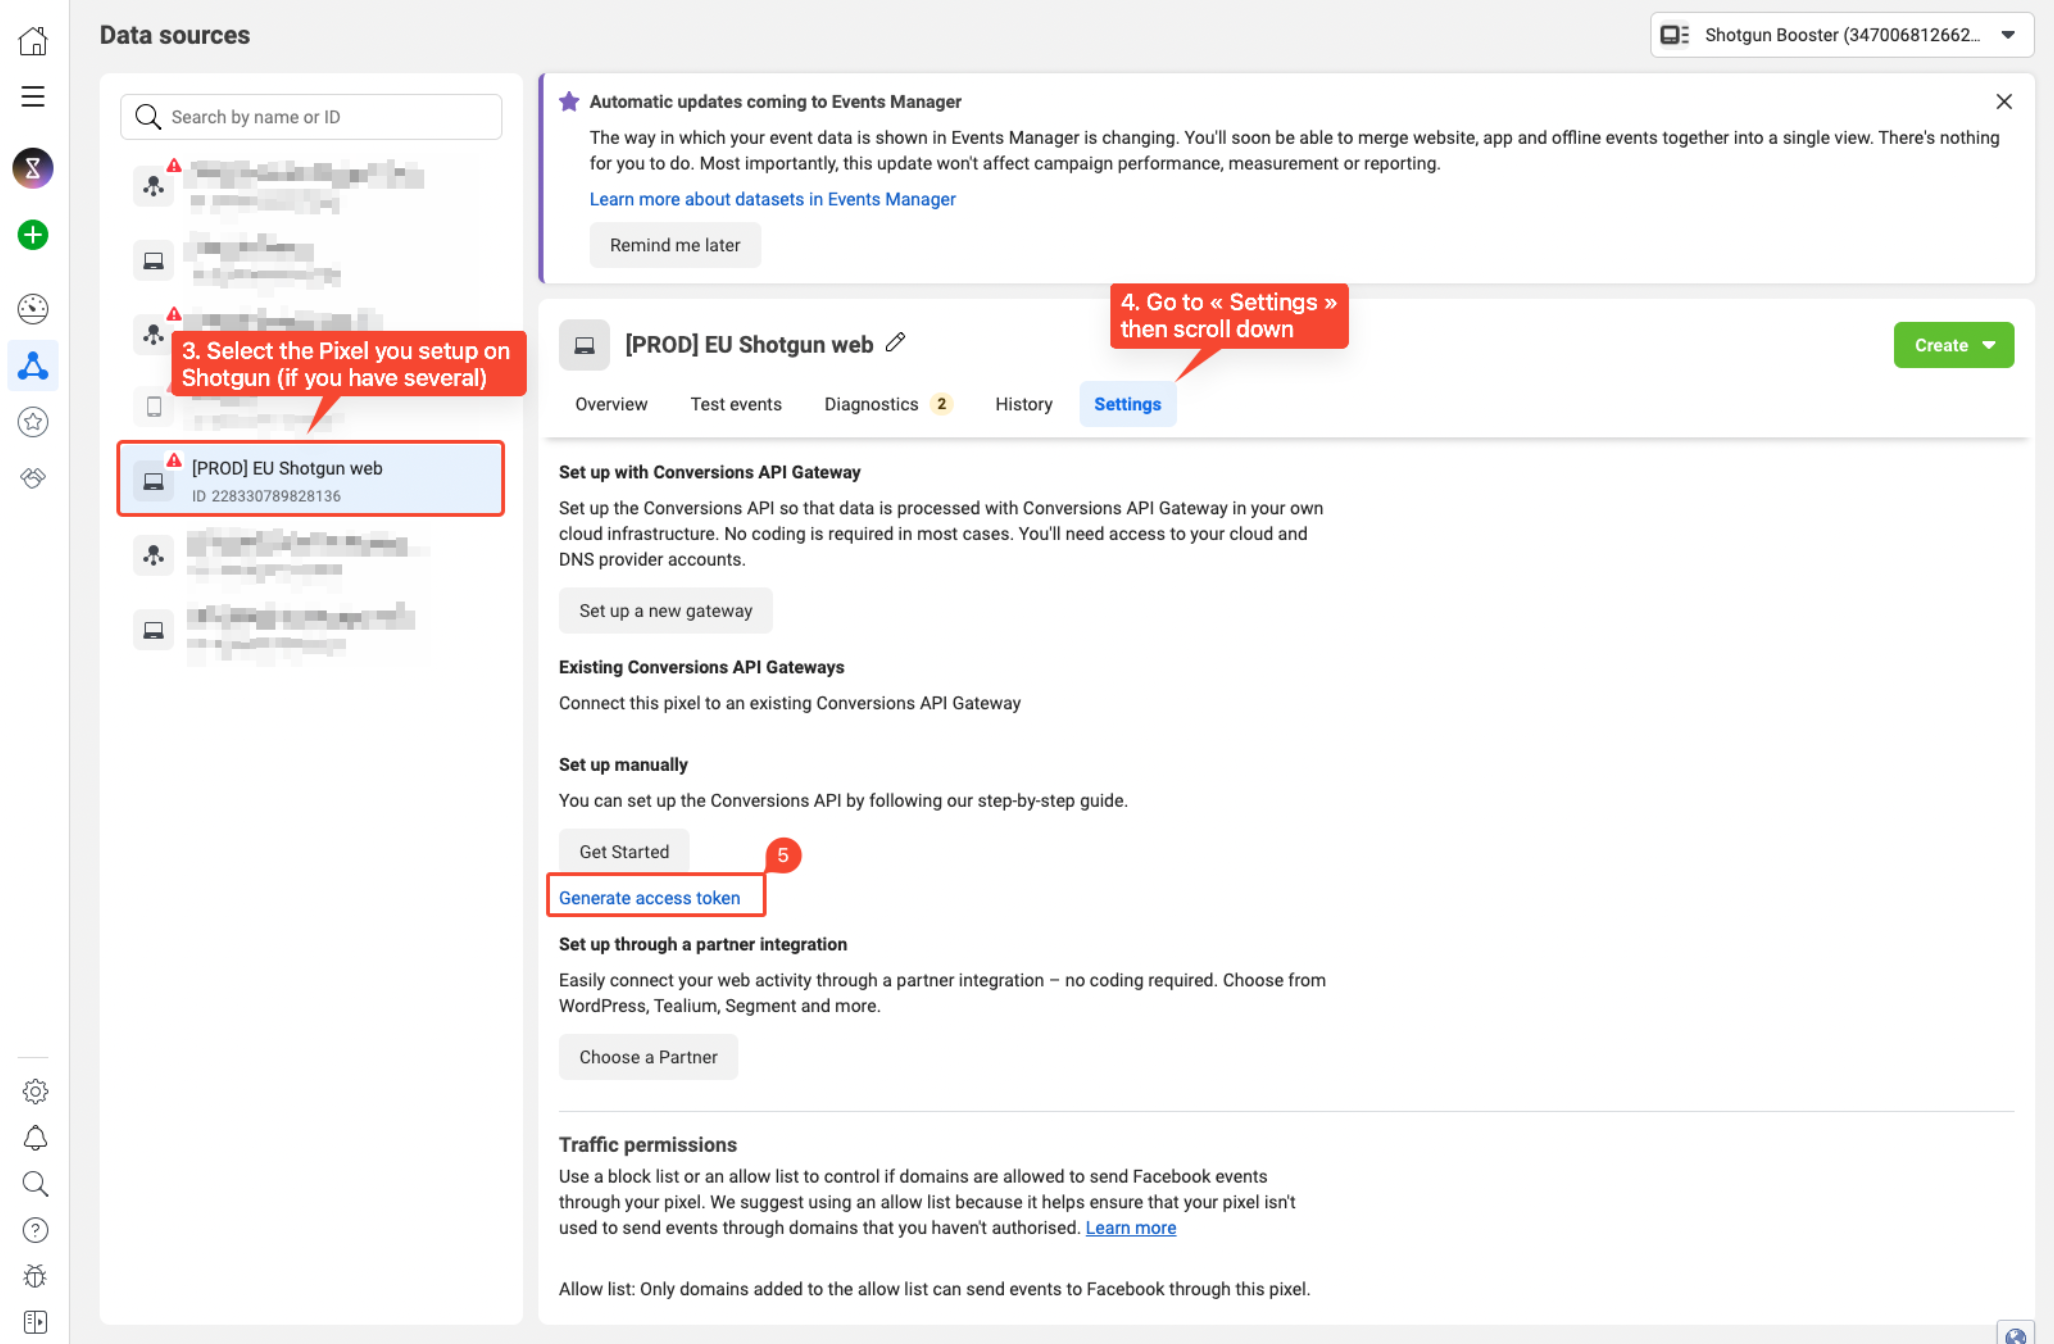
Task: Open the hamburger menu icon
Action: 33,96
